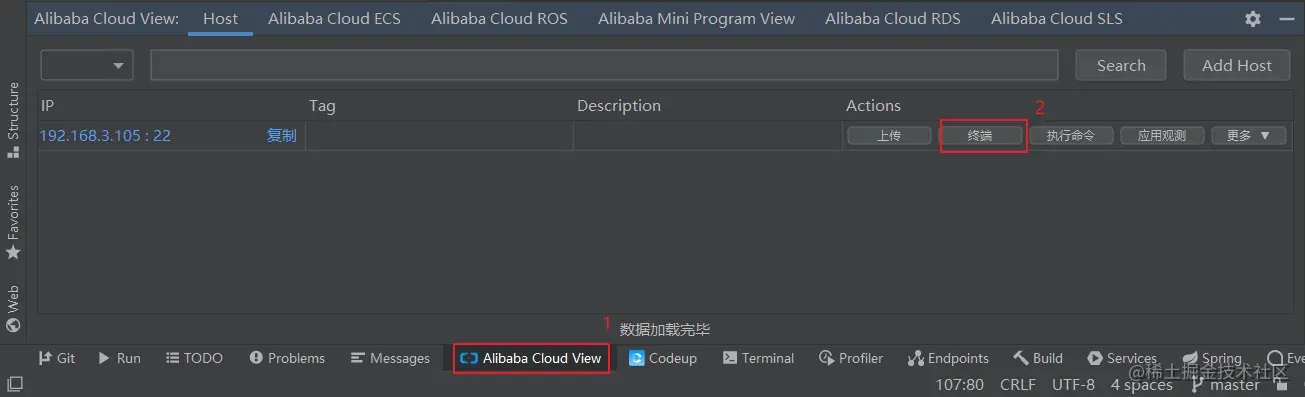Open the Terminal tool window
The image size is (1305, 397).
click(x=758, y=358)
